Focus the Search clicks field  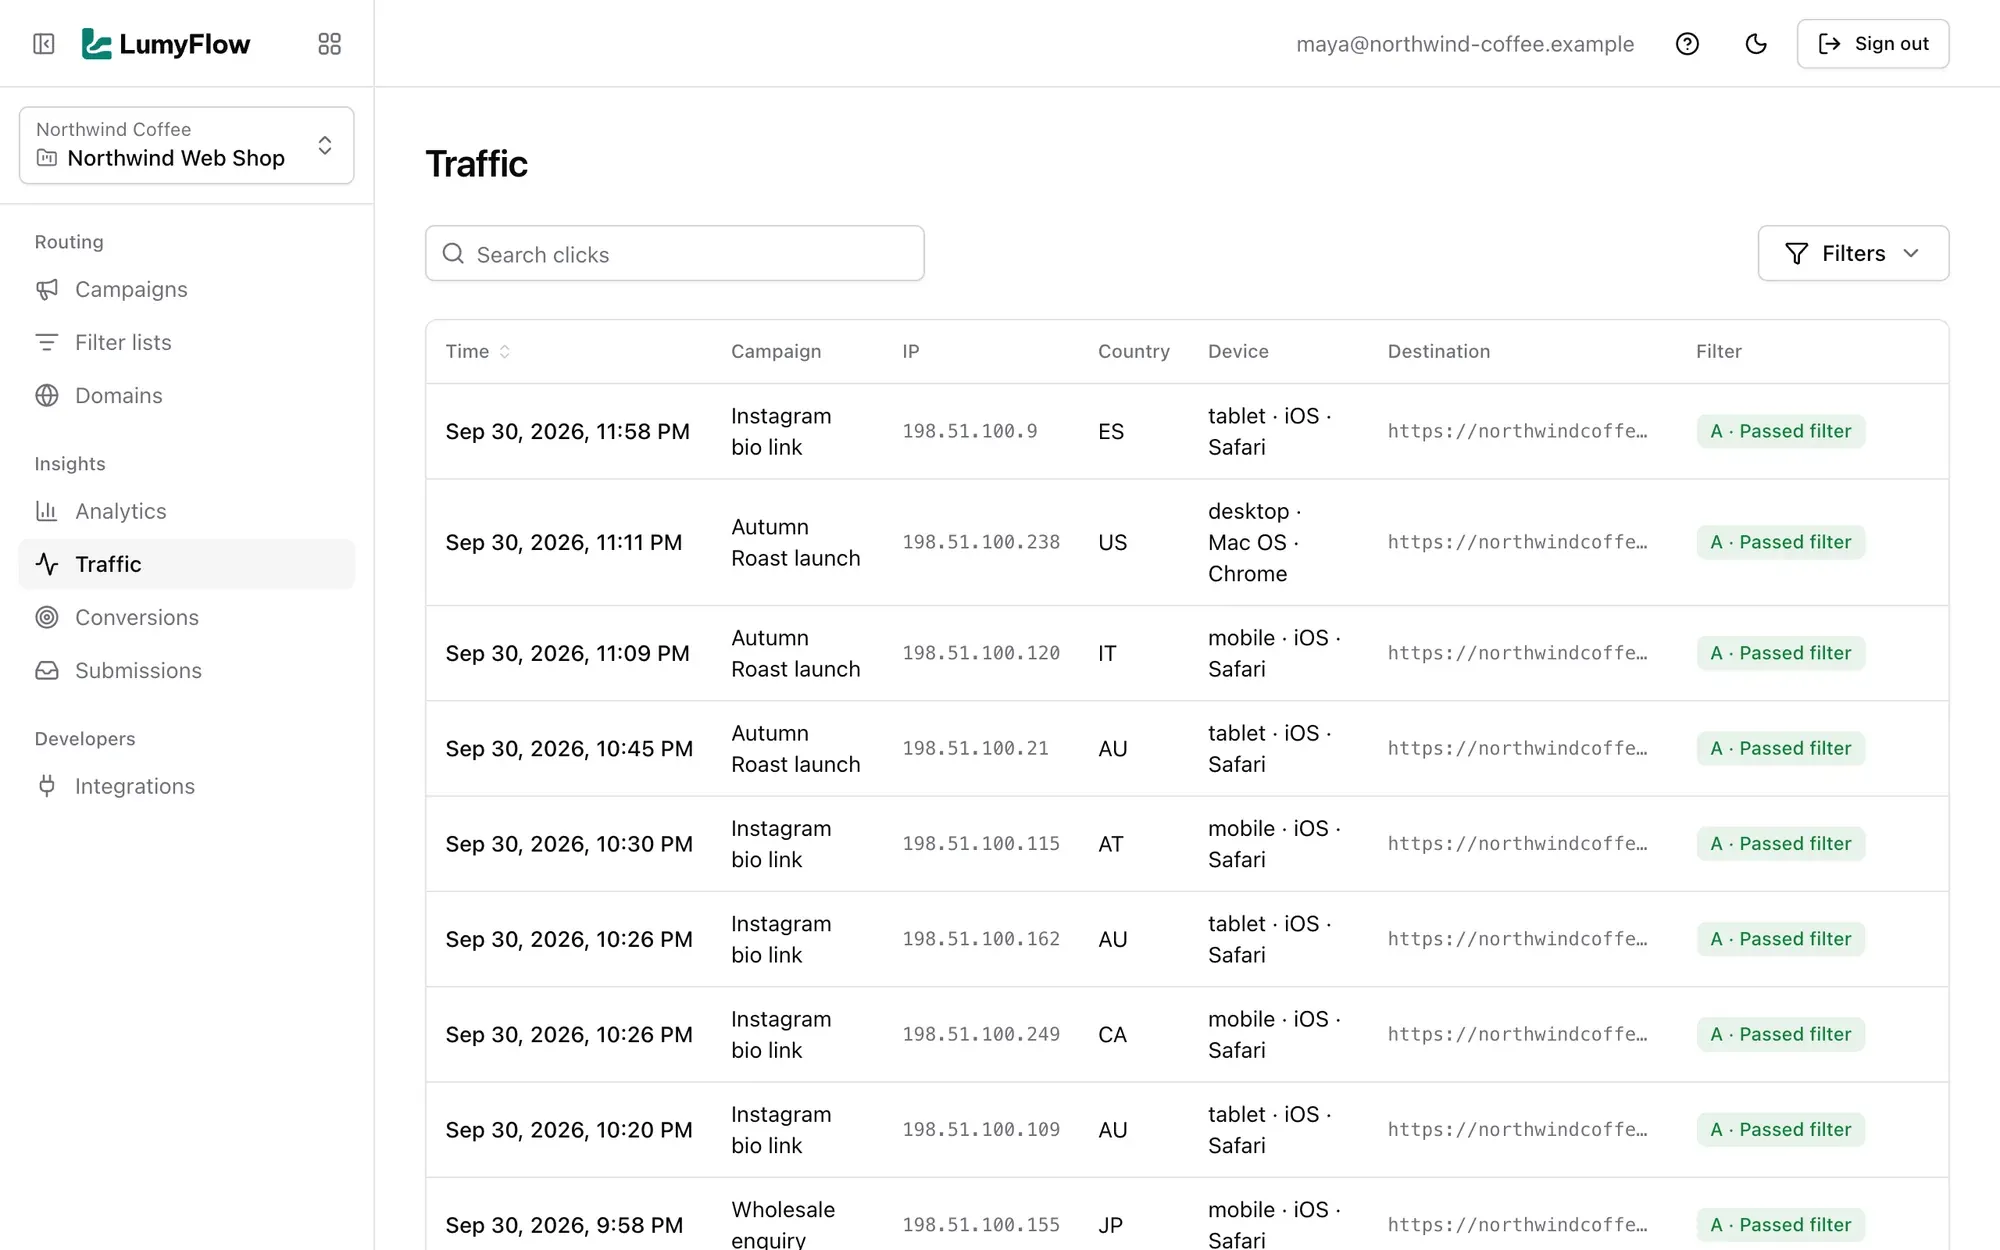[675, 254]
